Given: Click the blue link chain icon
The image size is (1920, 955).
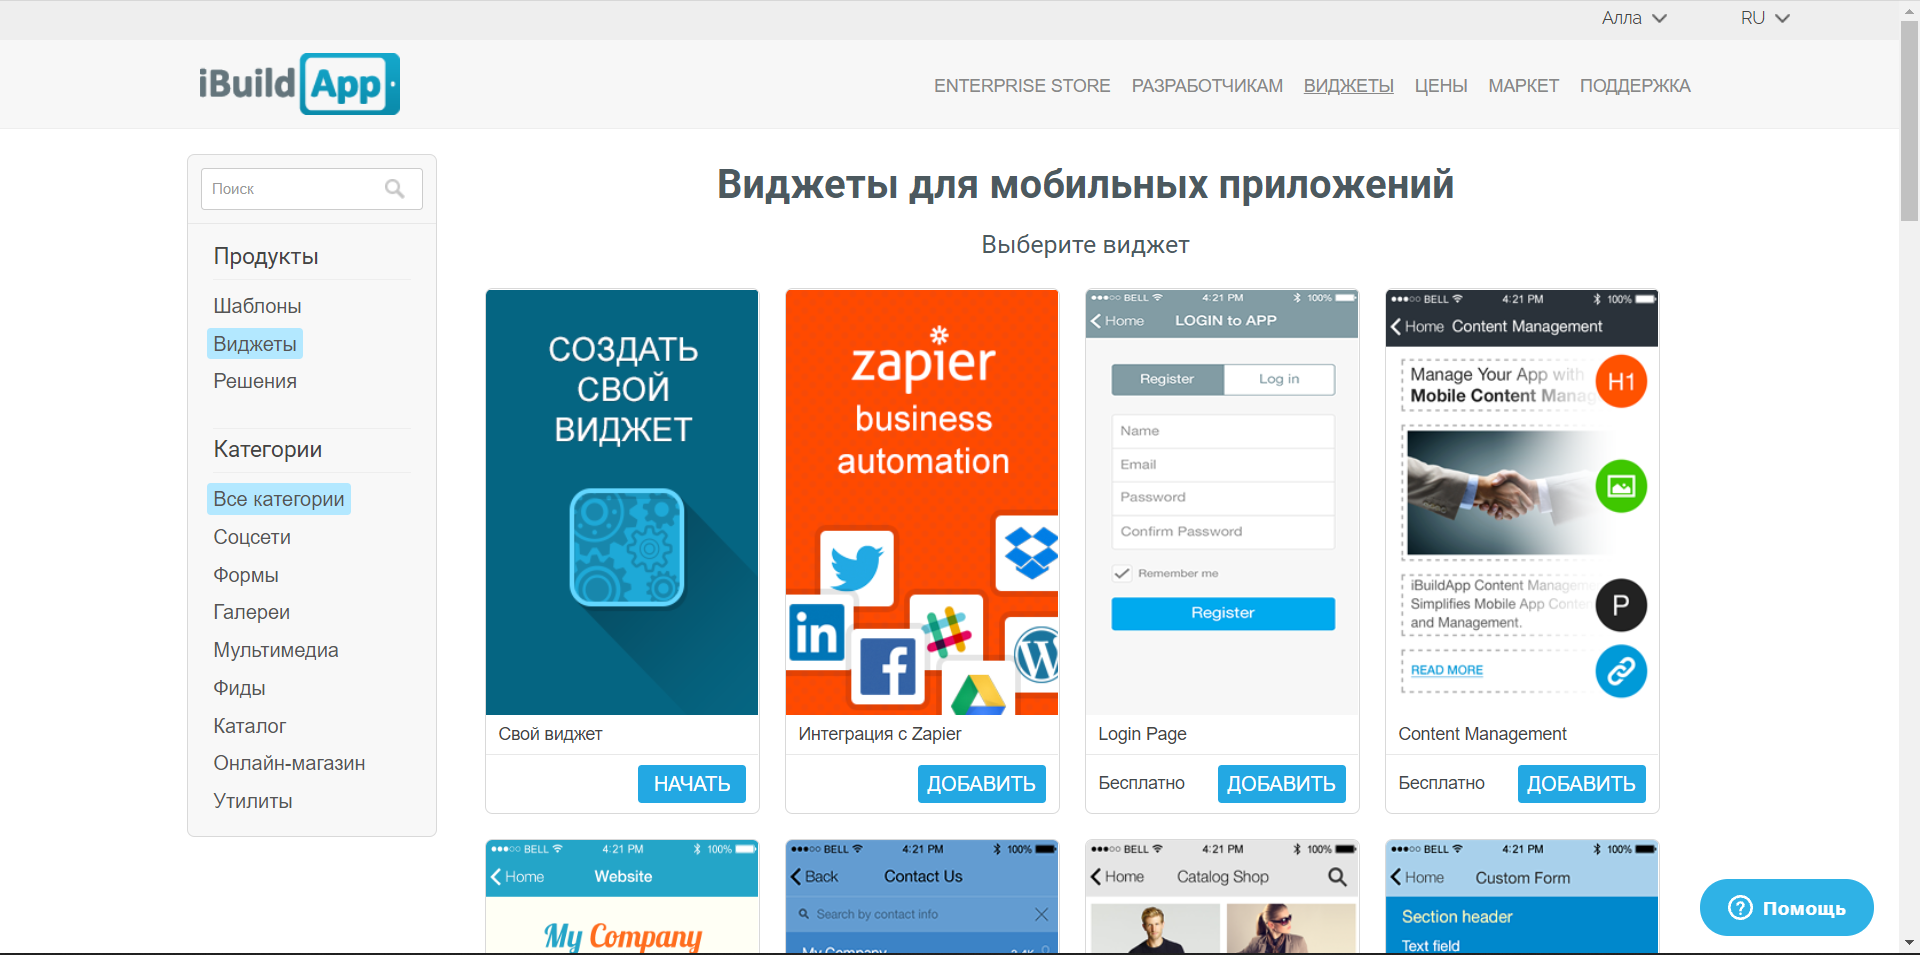Looking at the screenshot, I should tap(1621, 671).
